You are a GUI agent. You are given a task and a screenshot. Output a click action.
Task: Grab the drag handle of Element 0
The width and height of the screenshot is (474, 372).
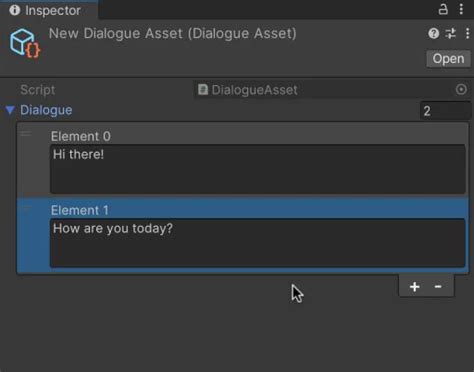click(26, 134)
